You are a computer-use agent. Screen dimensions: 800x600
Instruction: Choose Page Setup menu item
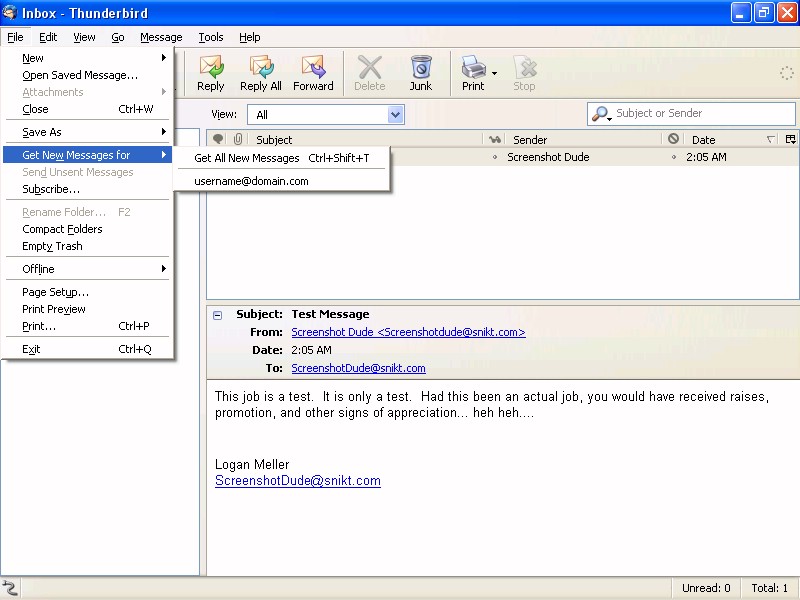pos(88,292)
